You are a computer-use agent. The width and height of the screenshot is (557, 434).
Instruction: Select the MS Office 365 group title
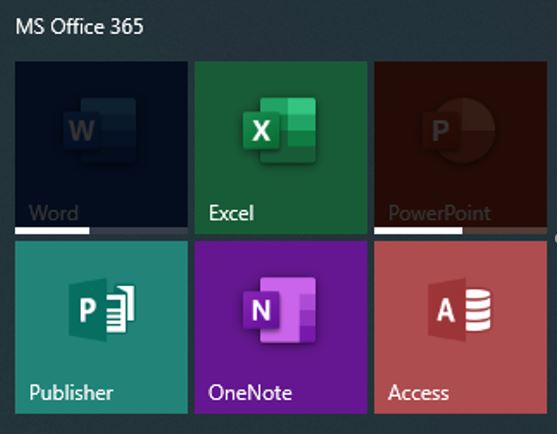coord(80,27)
